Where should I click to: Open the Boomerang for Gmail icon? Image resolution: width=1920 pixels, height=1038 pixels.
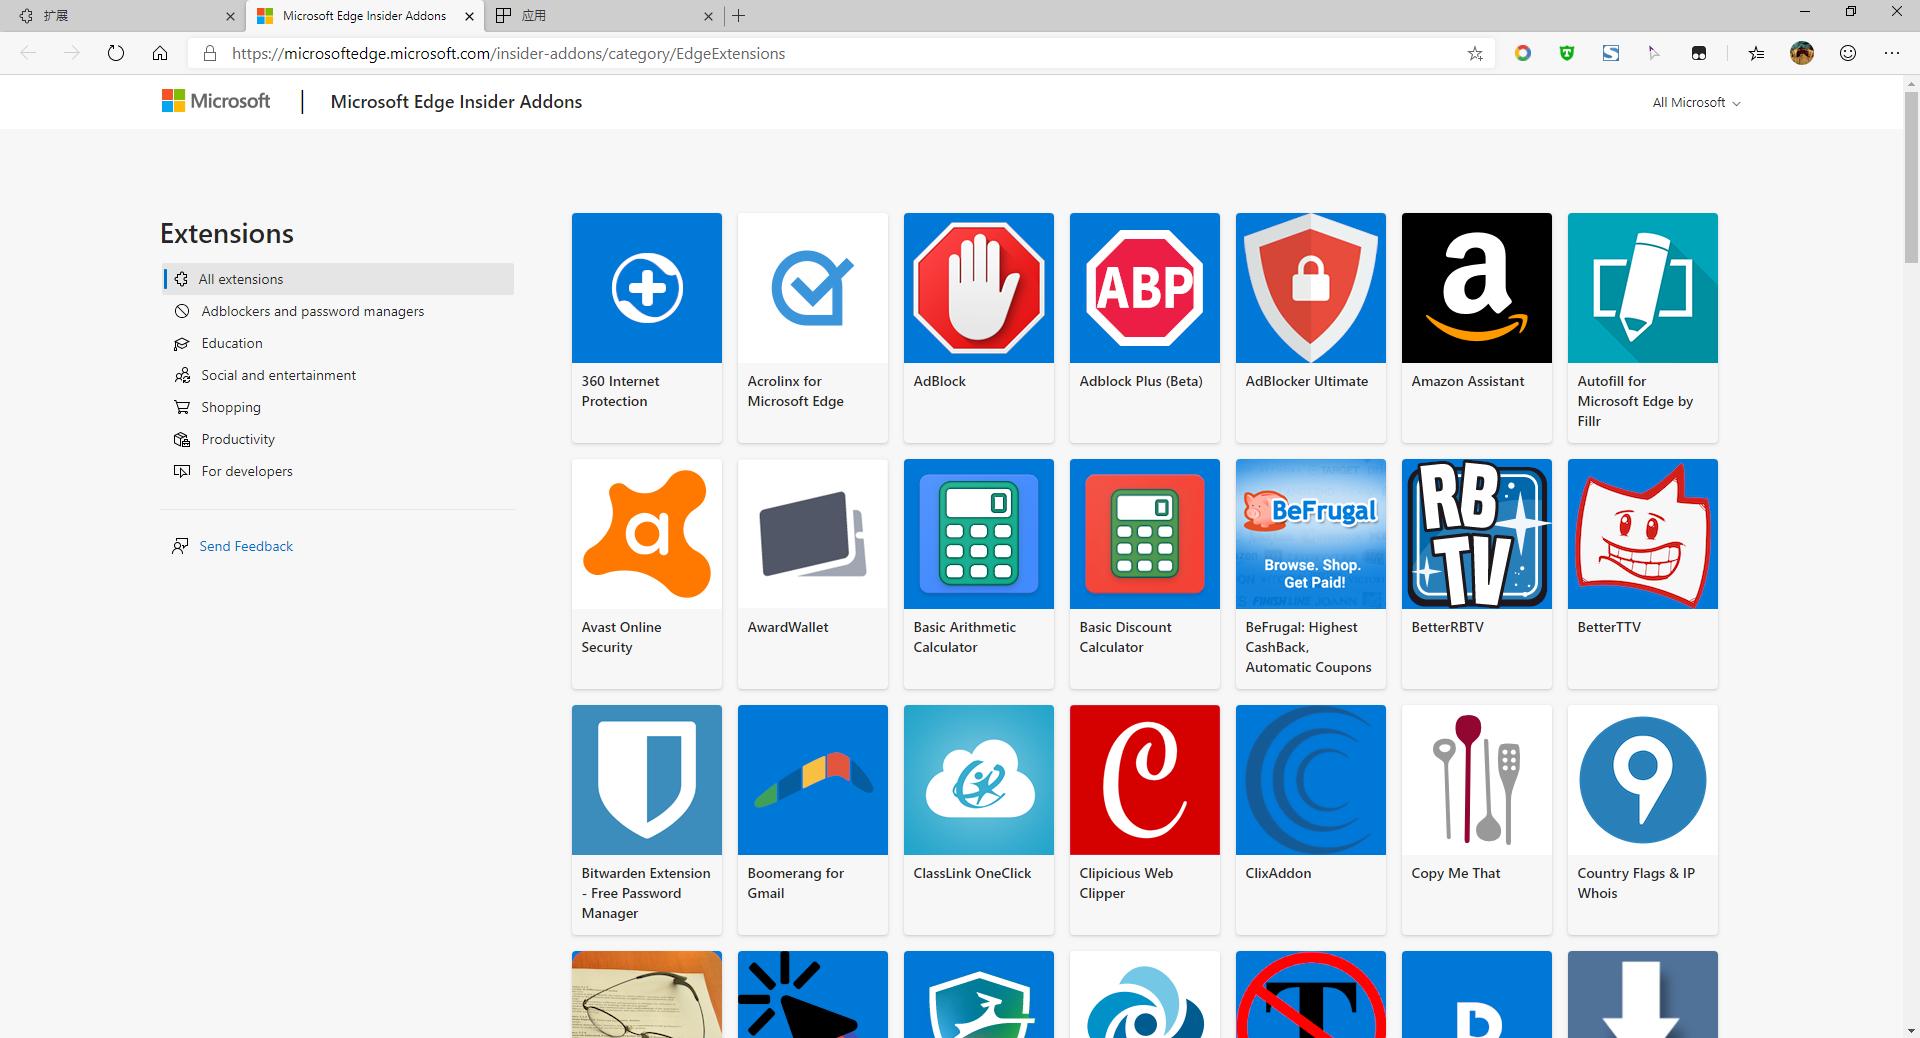tap(813, 780)
